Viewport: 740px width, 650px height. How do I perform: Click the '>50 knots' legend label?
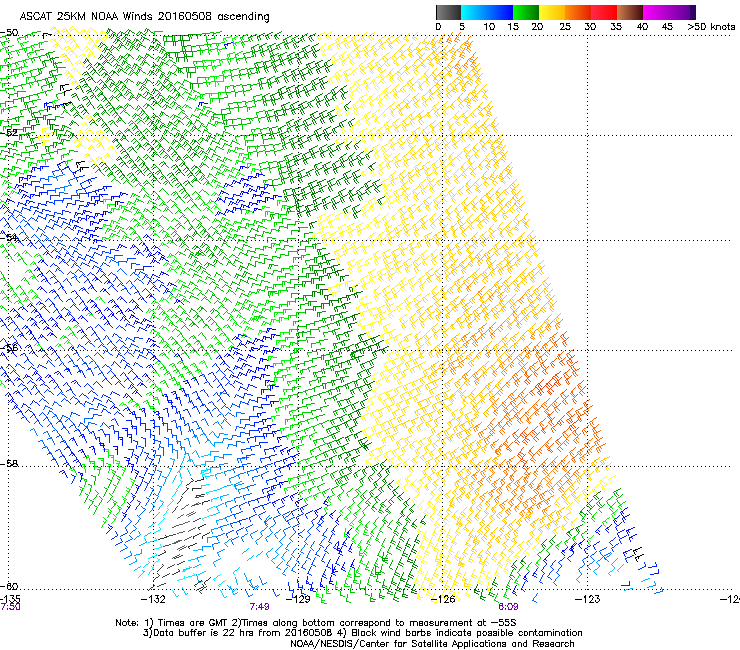(x=711, y=27)
